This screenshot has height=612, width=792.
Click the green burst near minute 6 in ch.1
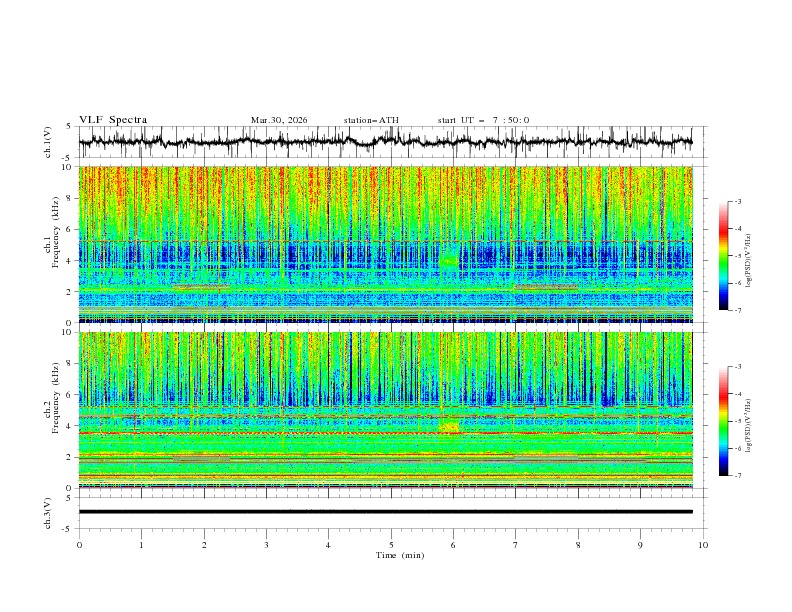click(x=449, y=262)
